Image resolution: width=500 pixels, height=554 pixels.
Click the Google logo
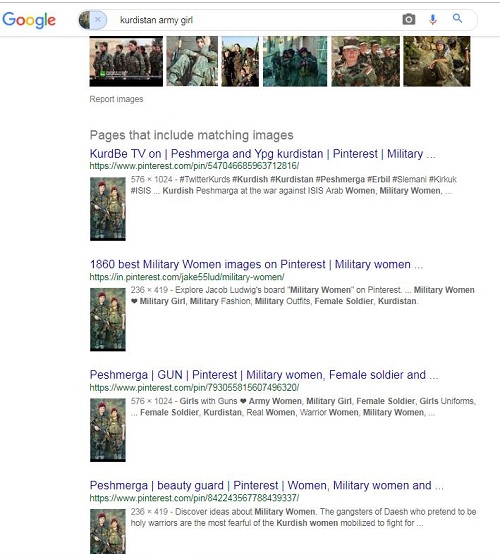pos(29,20)
